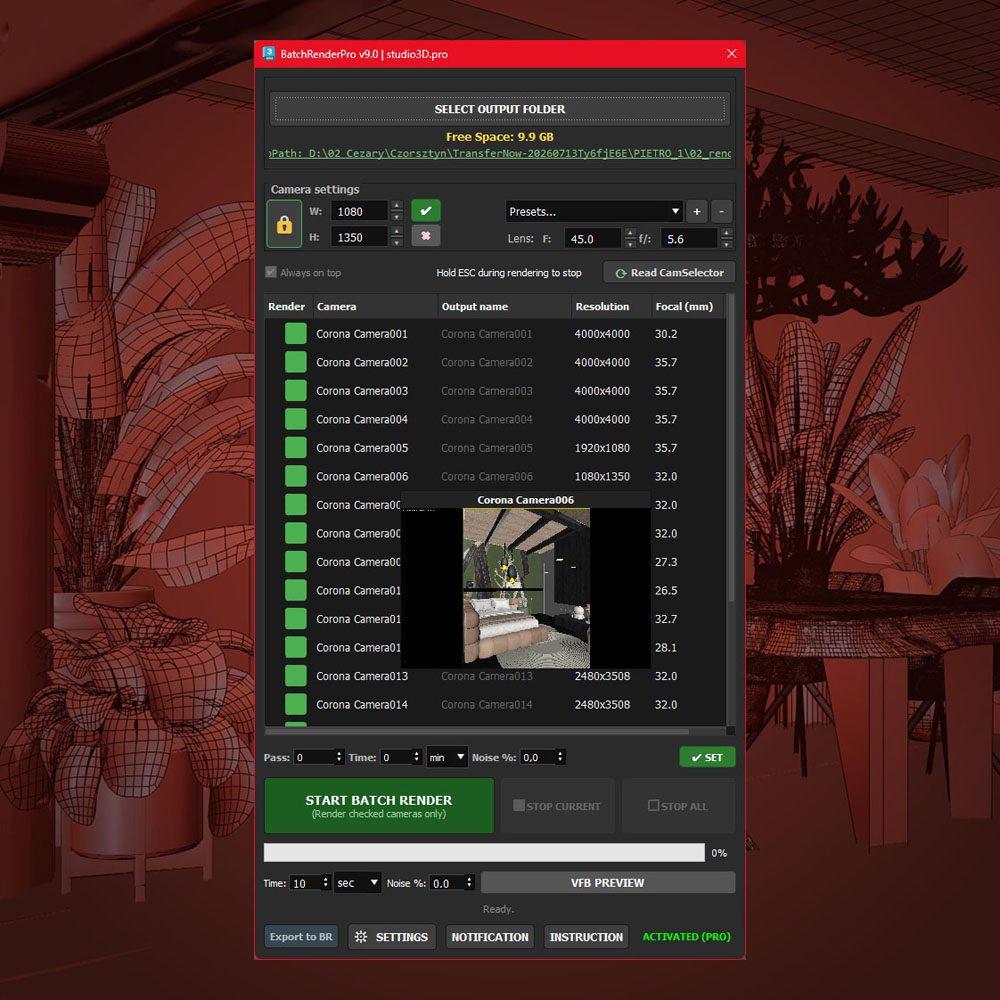Increase preview Noise % stepper
This screenshot has width=1000, height=1000.
click(x=469, y=879)
